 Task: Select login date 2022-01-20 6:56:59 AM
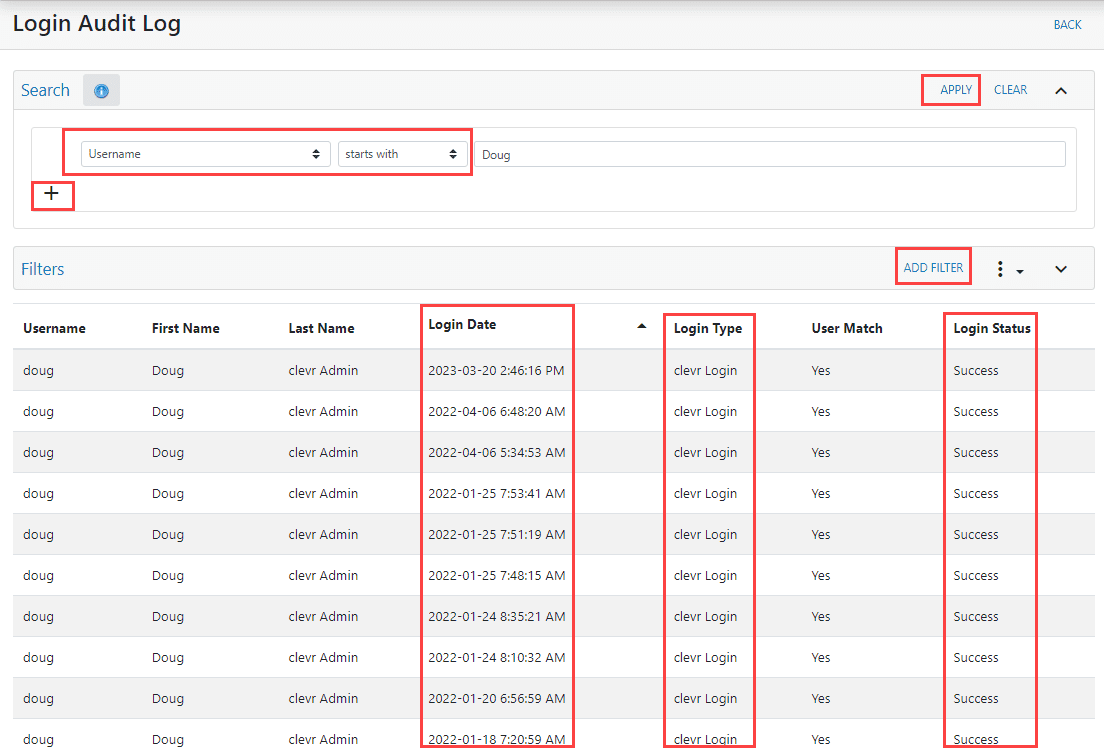496,699
